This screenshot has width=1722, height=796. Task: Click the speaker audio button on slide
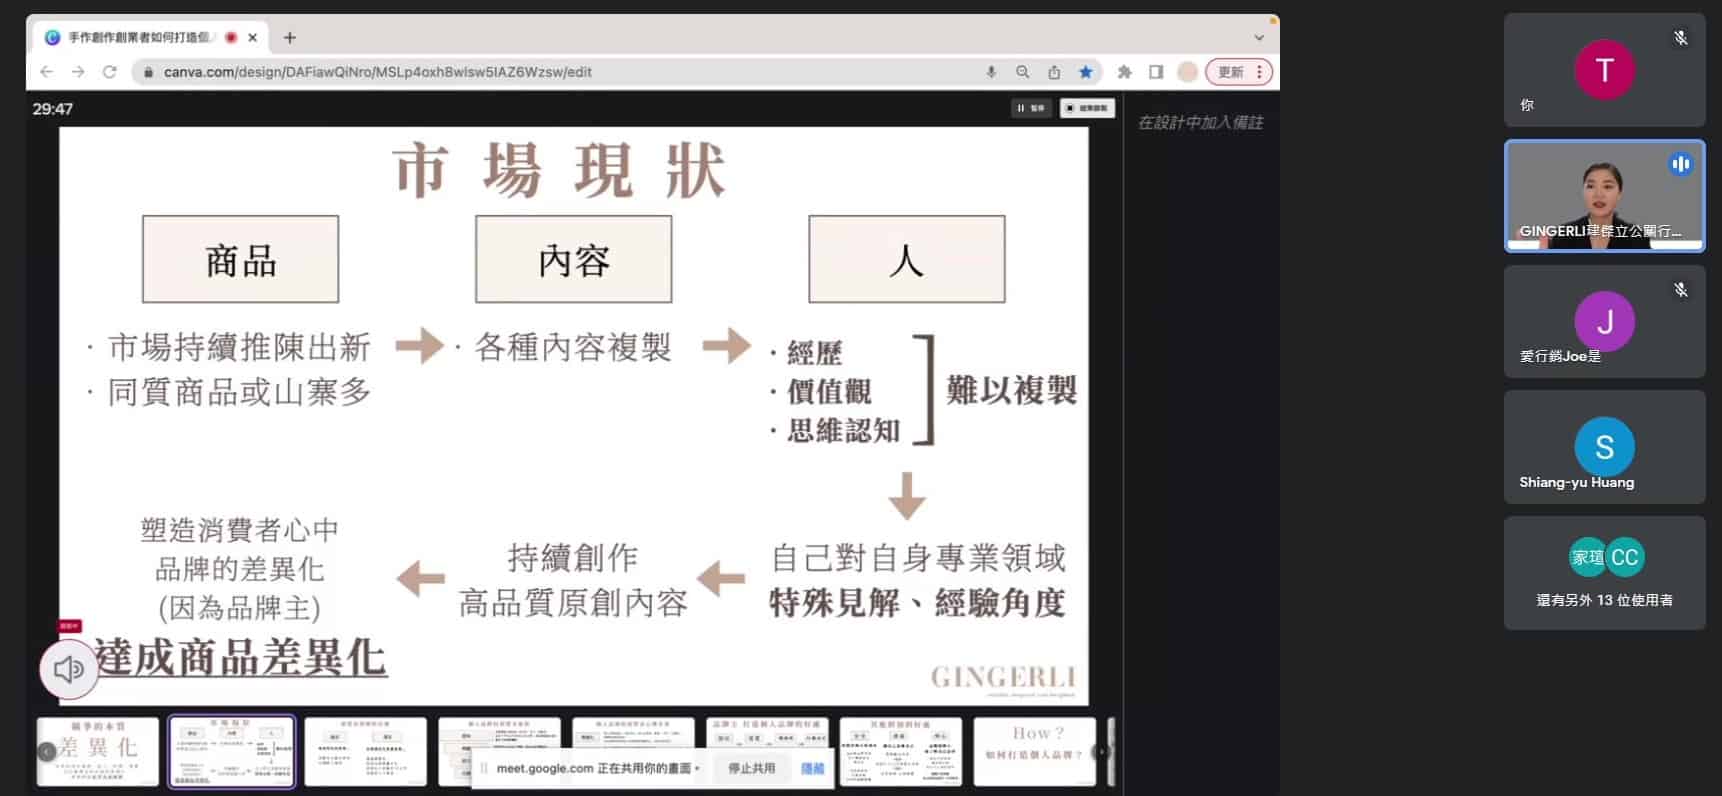[68, 669]
